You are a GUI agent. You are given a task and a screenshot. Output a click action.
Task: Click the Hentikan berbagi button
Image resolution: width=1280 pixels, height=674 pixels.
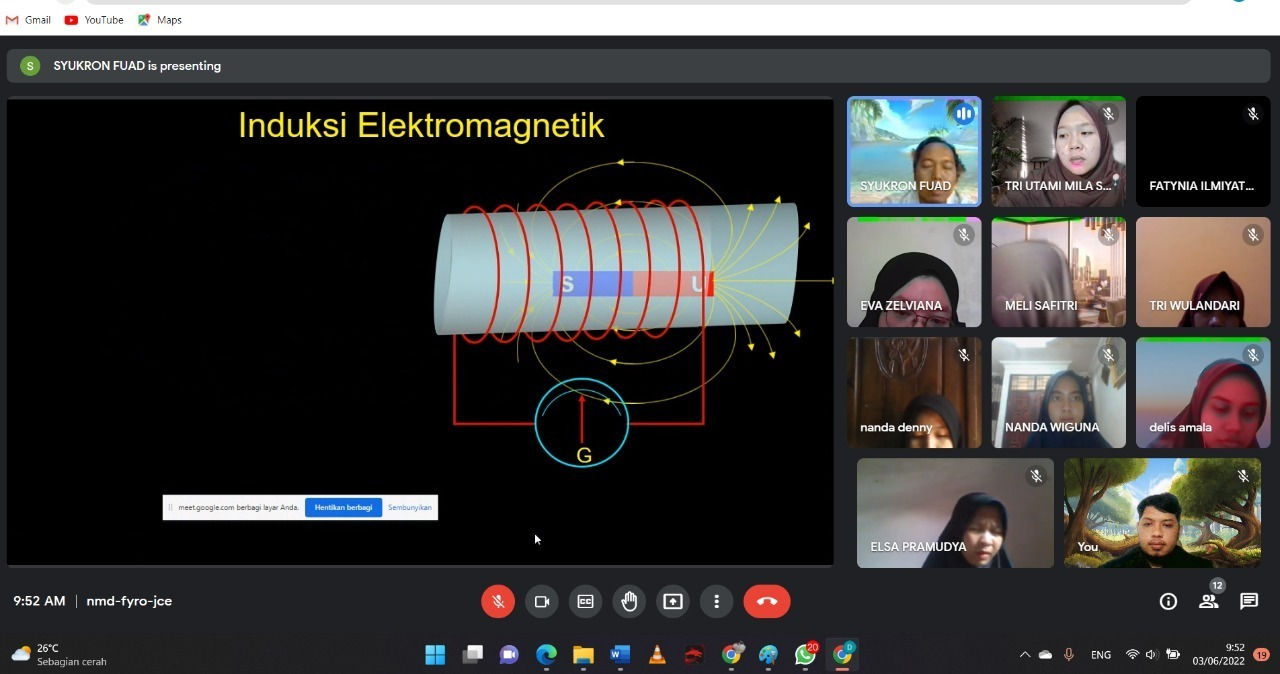click(x=343, y=507)
